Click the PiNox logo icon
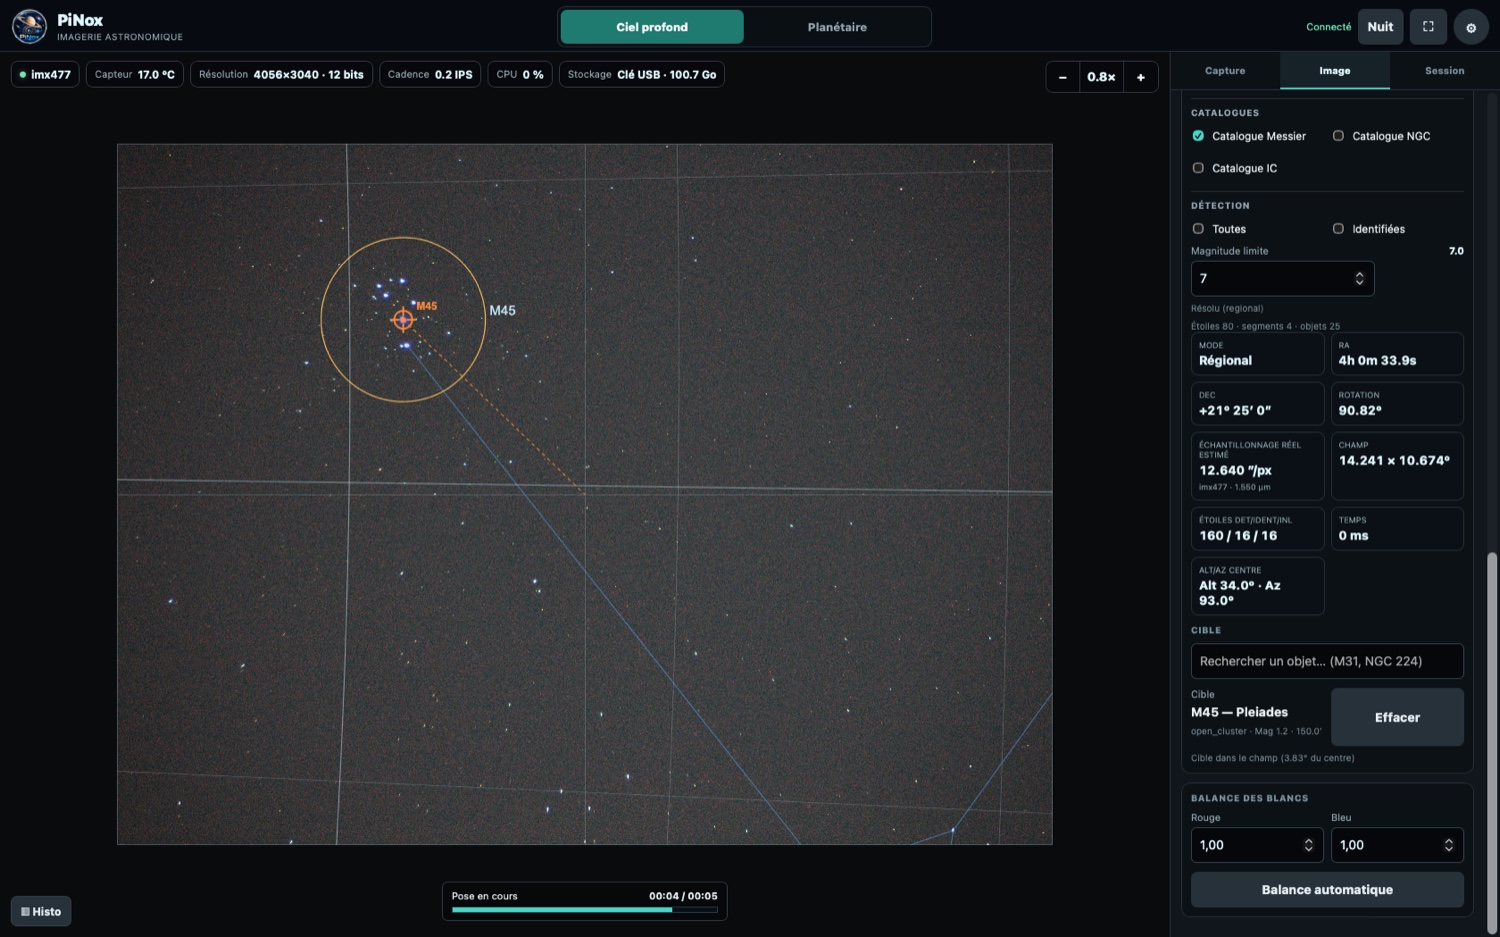 [x=29, y=27]
